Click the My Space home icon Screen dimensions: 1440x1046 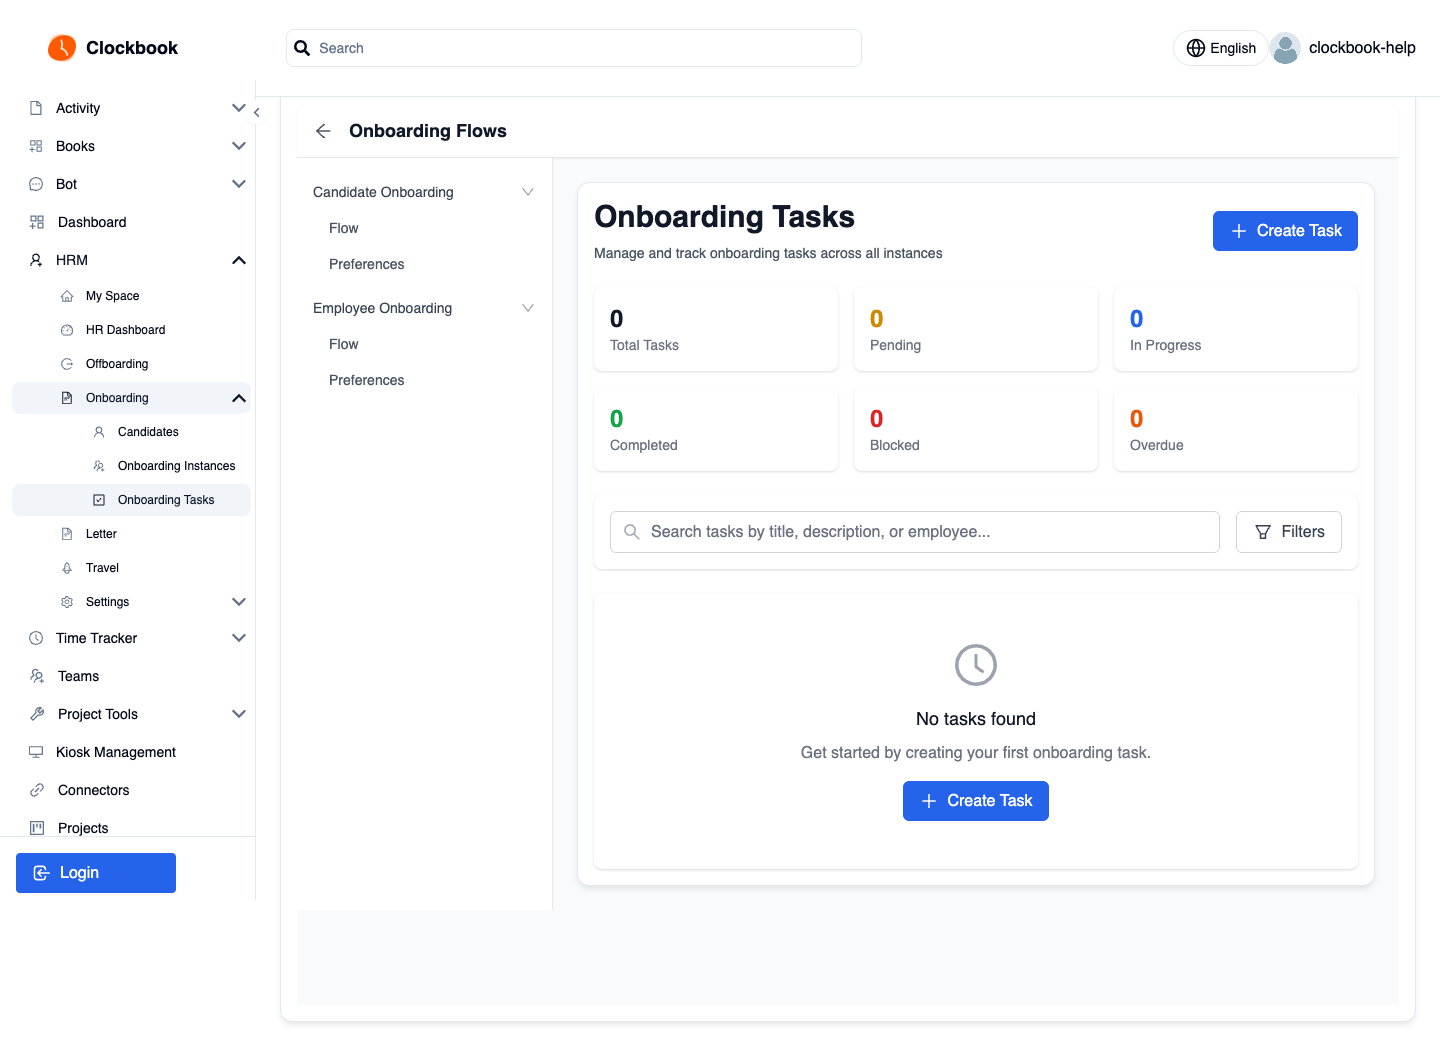[x=67, y=296]
